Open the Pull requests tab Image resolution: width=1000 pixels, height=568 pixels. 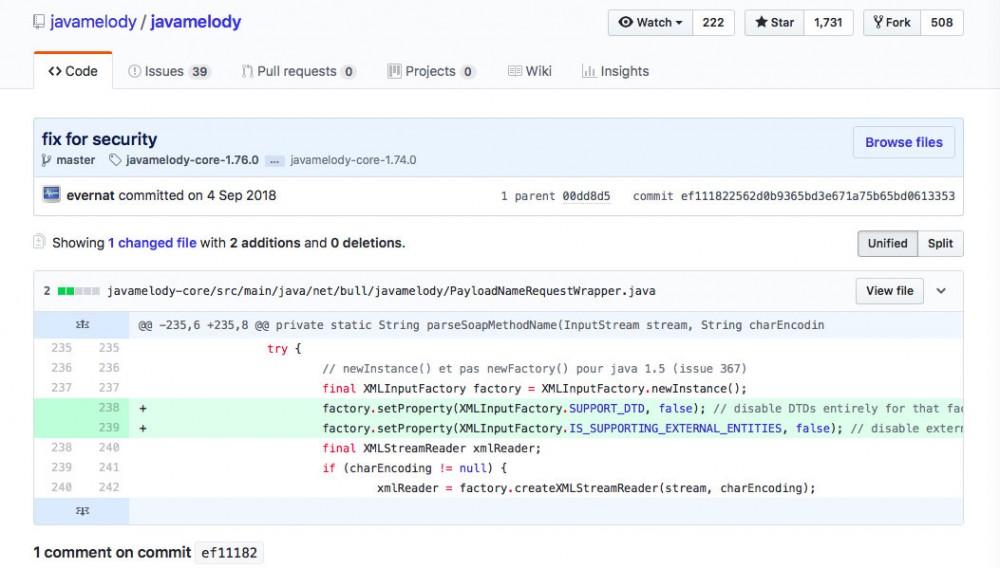(x=298, y=71)
